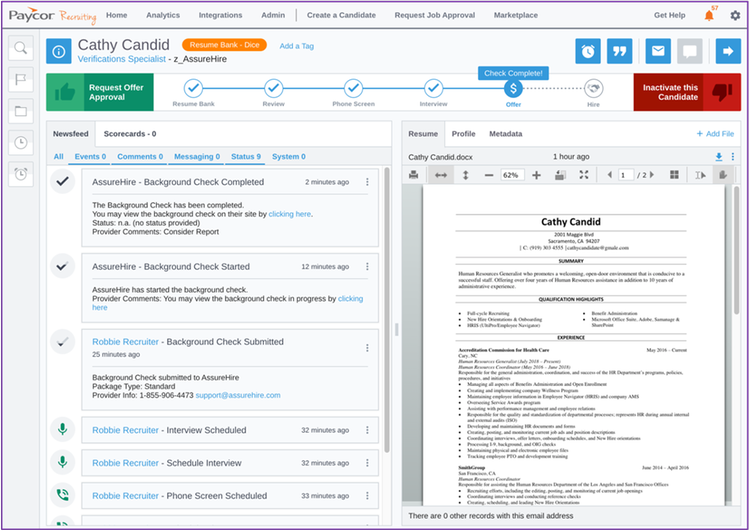Image resolution: width=750 pixels, height=531 pixels.
Task: Click the Phone Screen stage checkmark
Action: (x=353, y=88)
